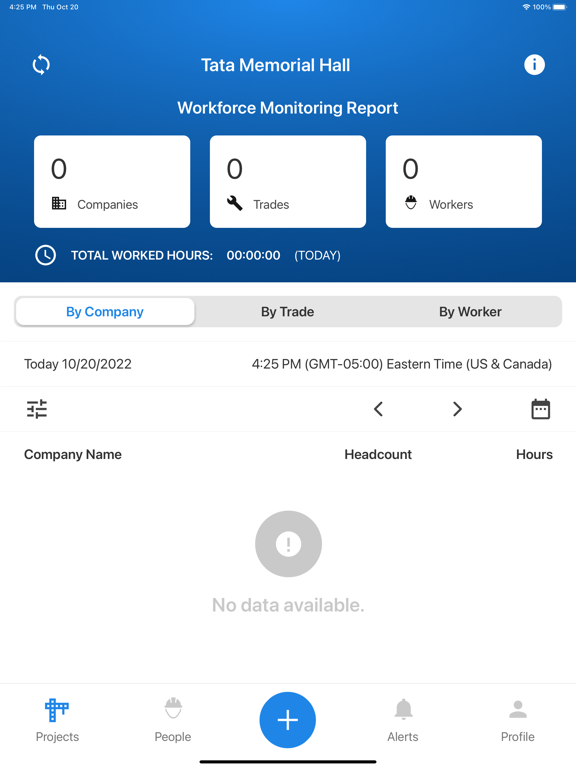The height and width of the screenshot is (768, 576).
Task: Tap the Today 10/20/2022 date label
Action: tap(78, 364)
